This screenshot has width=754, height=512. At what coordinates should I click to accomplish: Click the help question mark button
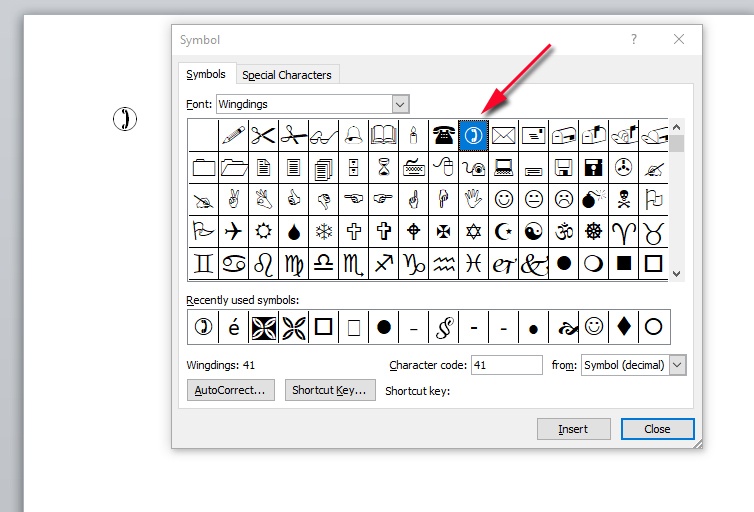click(634, 39)
